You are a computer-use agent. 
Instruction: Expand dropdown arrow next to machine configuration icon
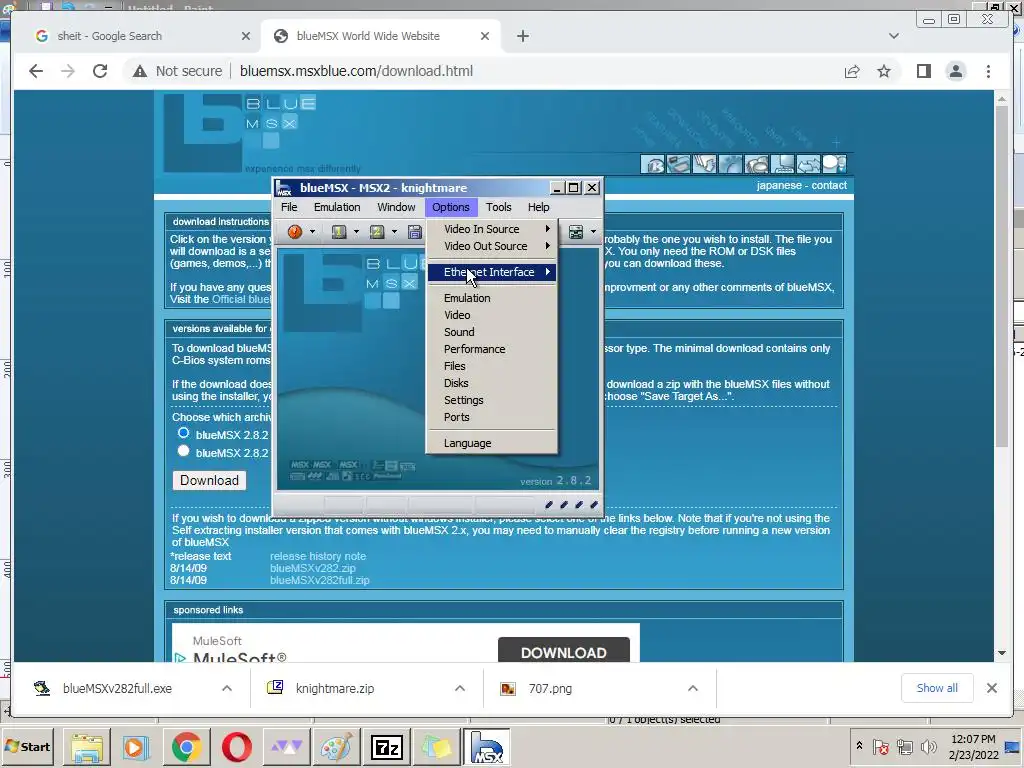(593, 232)
